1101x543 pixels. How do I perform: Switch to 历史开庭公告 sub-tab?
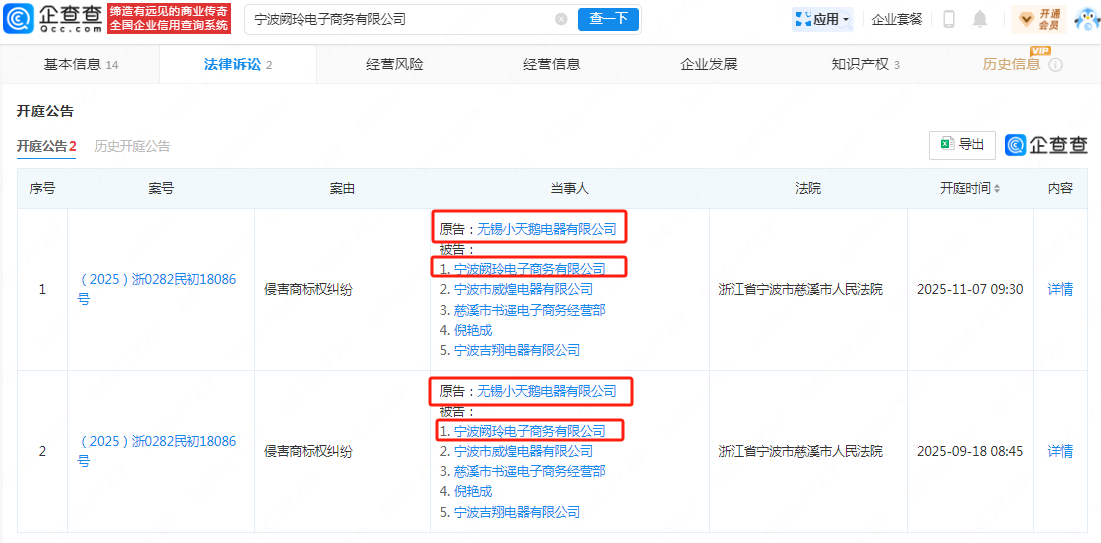click(132, 146)
